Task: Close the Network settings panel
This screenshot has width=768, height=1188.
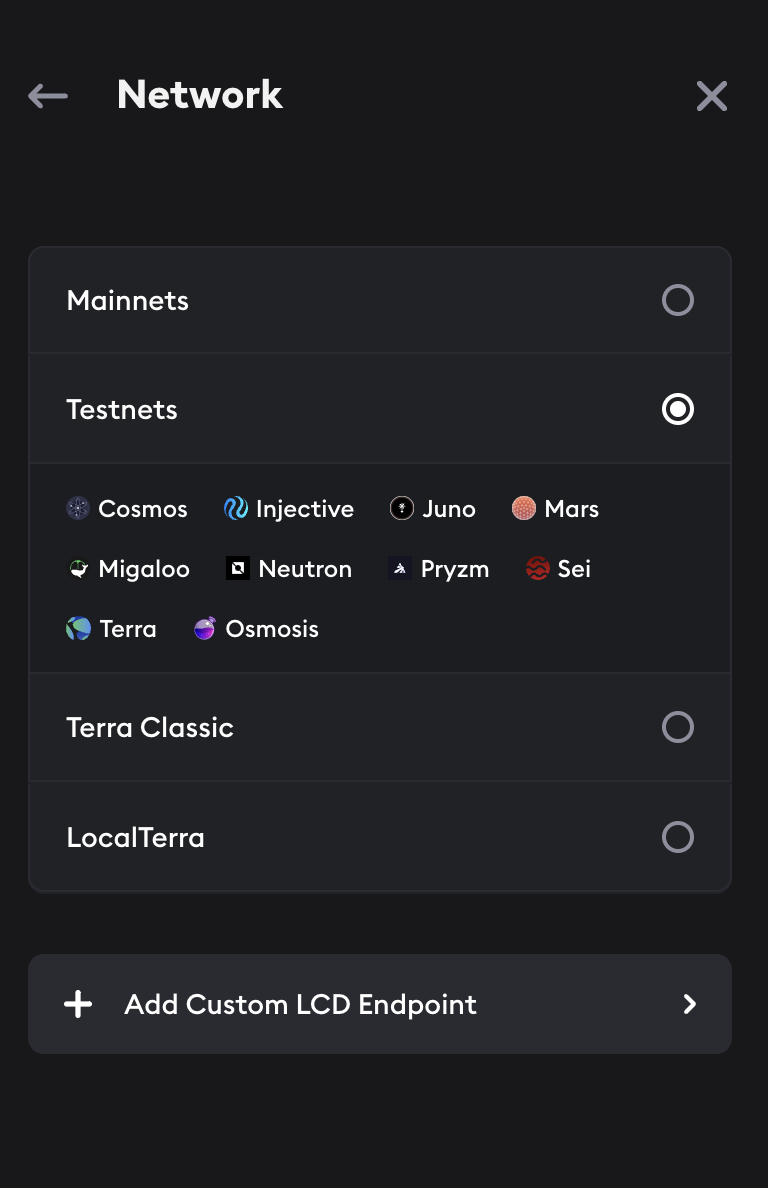Action: click(712, 96)
